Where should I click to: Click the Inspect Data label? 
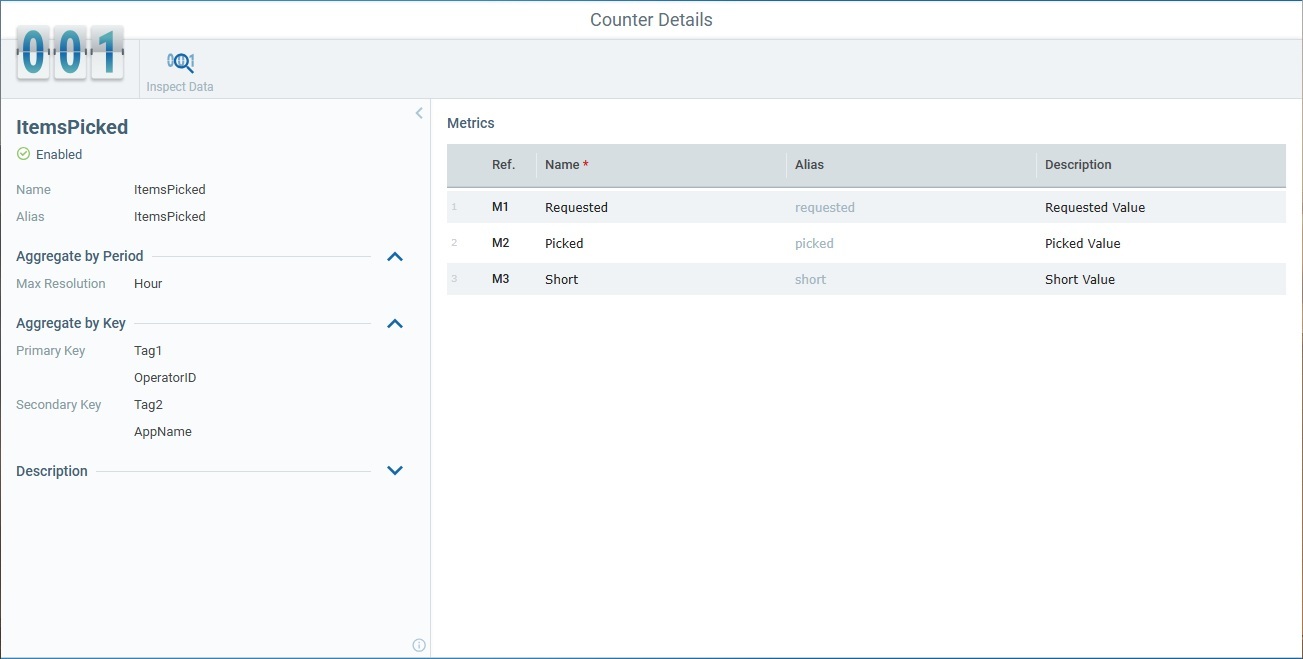pos(180,86)
